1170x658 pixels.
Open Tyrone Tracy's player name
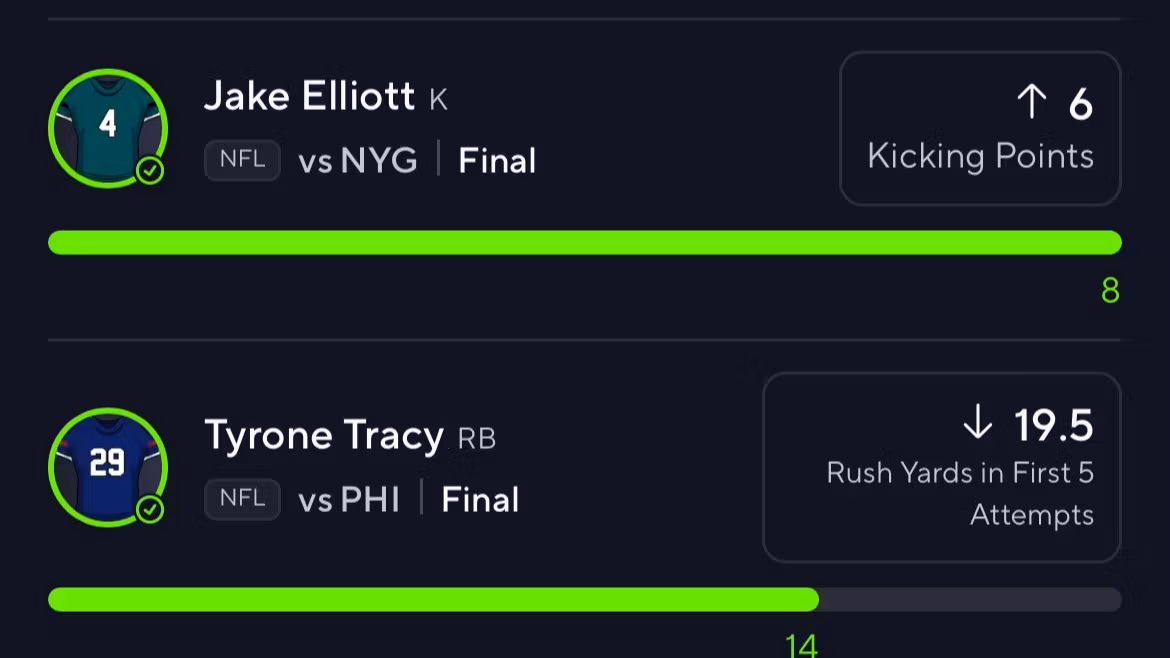tap(324, 435)
